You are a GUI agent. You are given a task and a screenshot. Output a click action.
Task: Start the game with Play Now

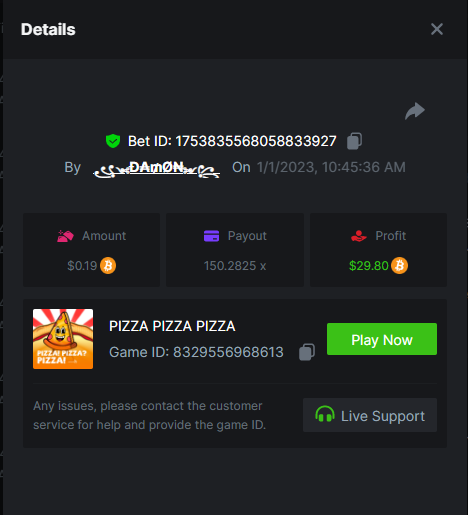click(382, 339)
